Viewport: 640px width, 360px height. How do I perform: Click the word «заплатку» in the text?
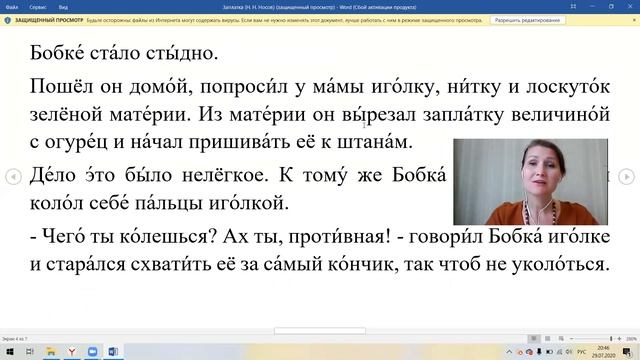463,114
